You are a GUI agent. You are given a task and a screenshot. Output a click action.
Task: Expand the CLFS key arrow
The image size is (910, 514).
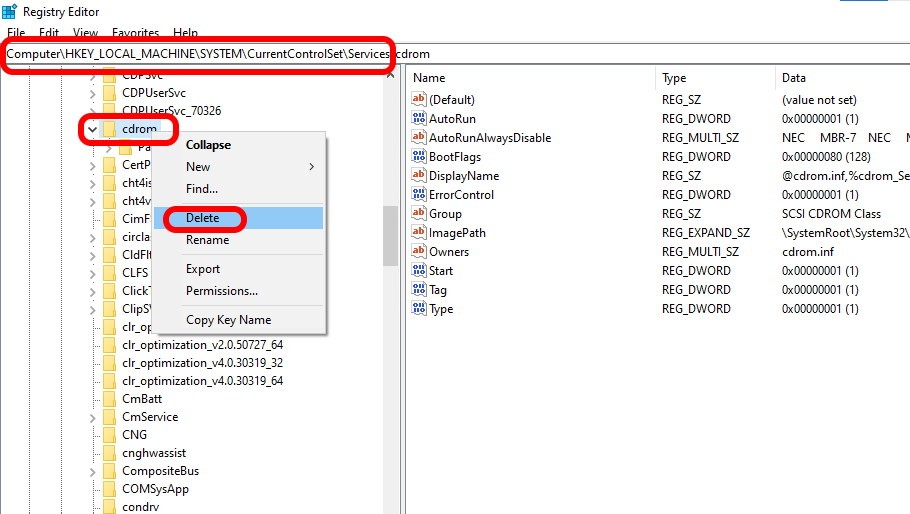(x=92, y=273)
